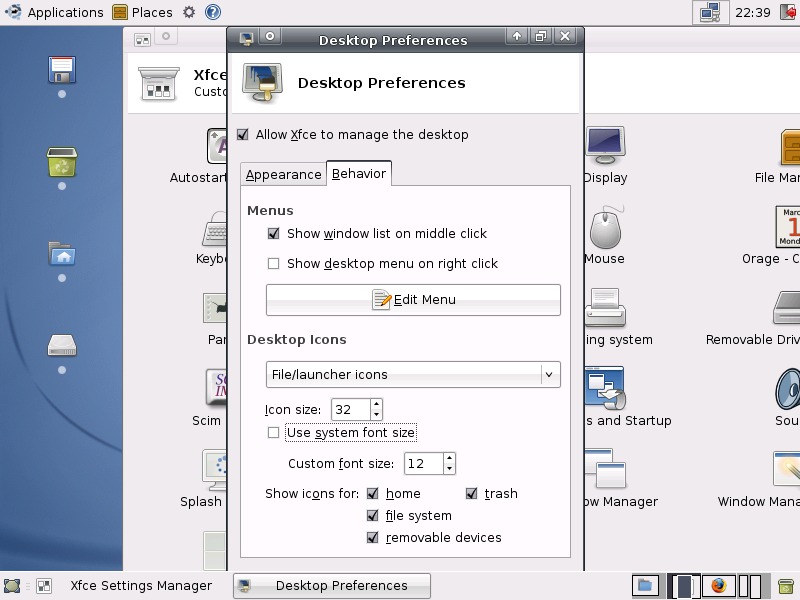
Task: Click the floppy disk desktop icon
Action: click(62, 70)
